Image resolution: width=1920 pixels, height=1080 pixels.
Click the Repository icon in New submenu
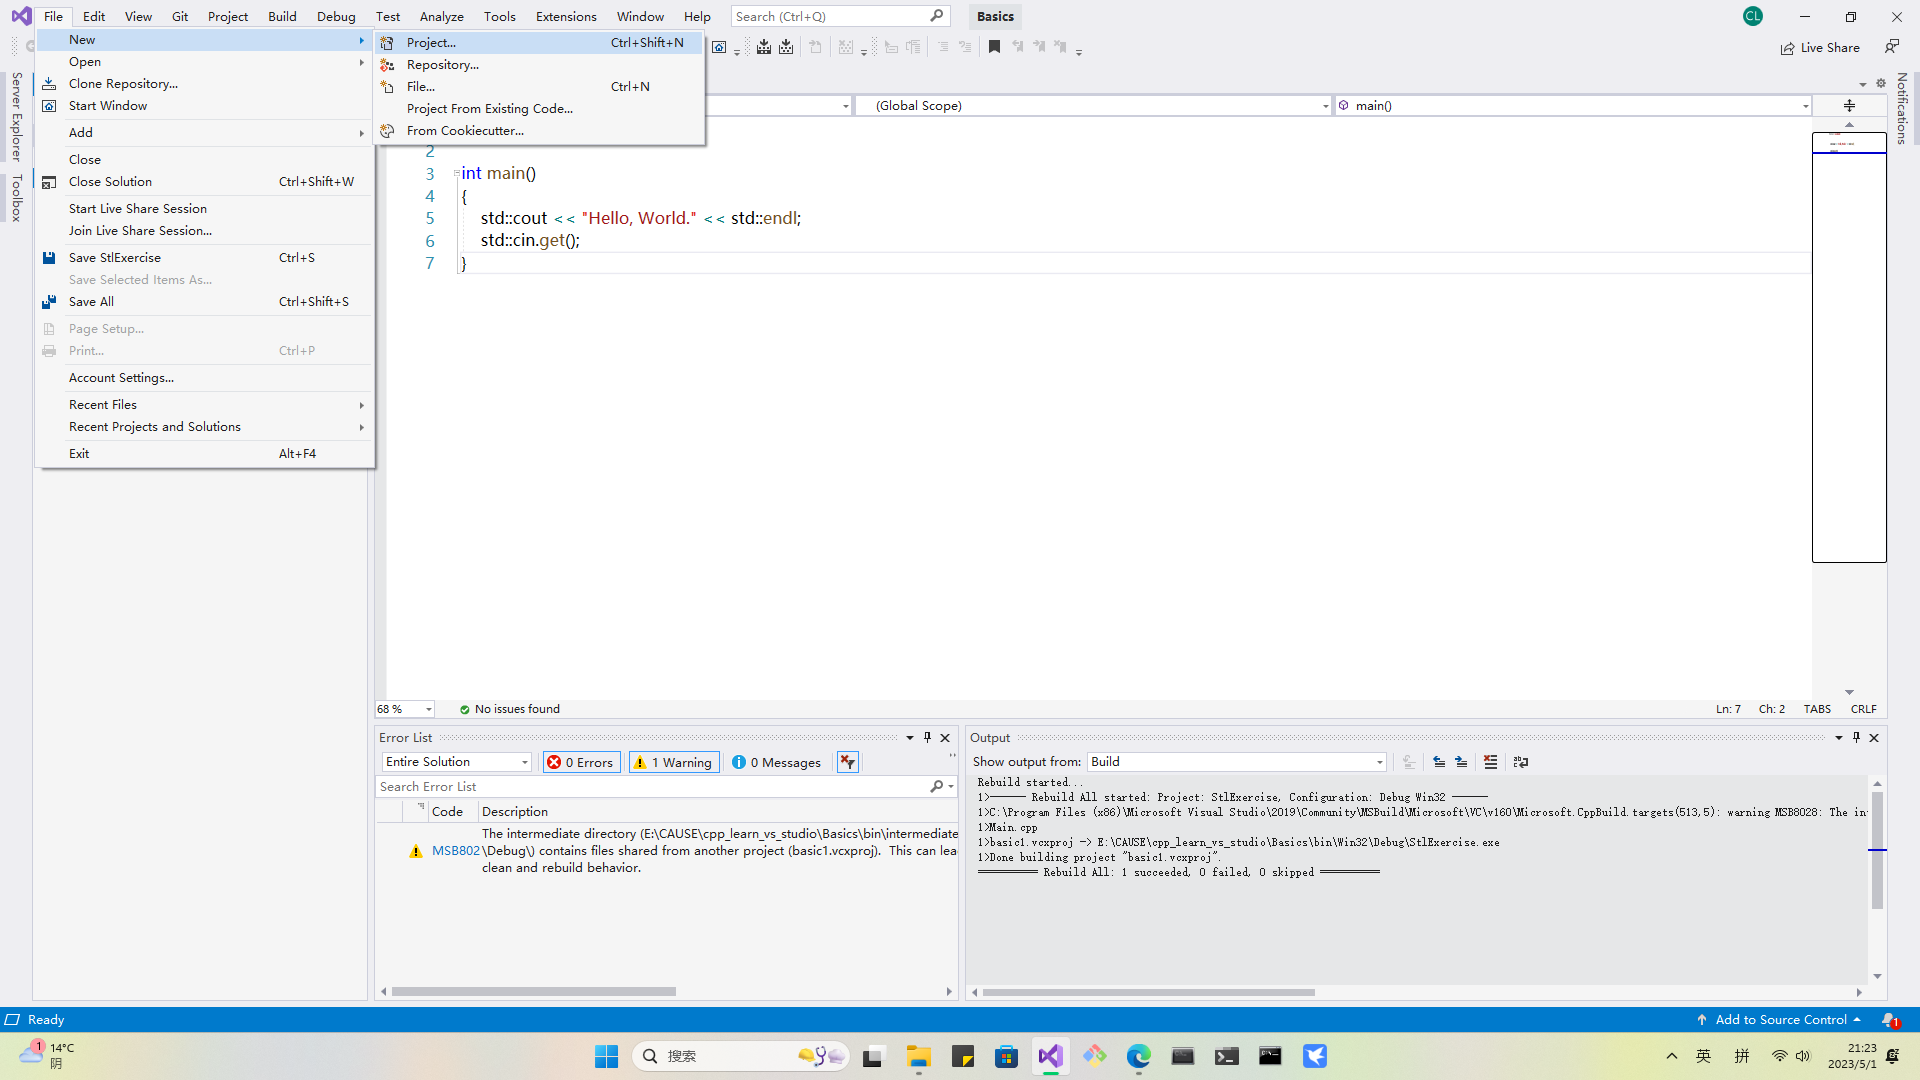(x=387, y=65)
